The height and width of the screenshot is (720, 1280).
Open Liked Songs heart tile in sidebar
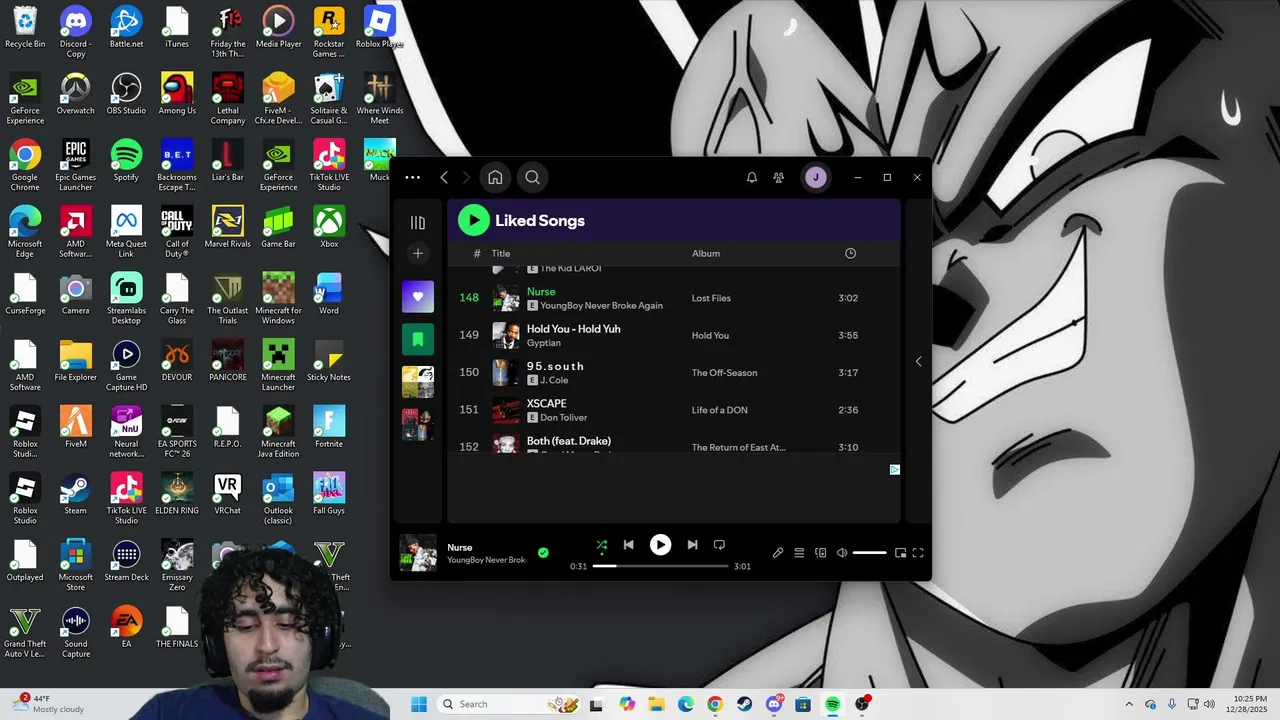pos(418,296)
